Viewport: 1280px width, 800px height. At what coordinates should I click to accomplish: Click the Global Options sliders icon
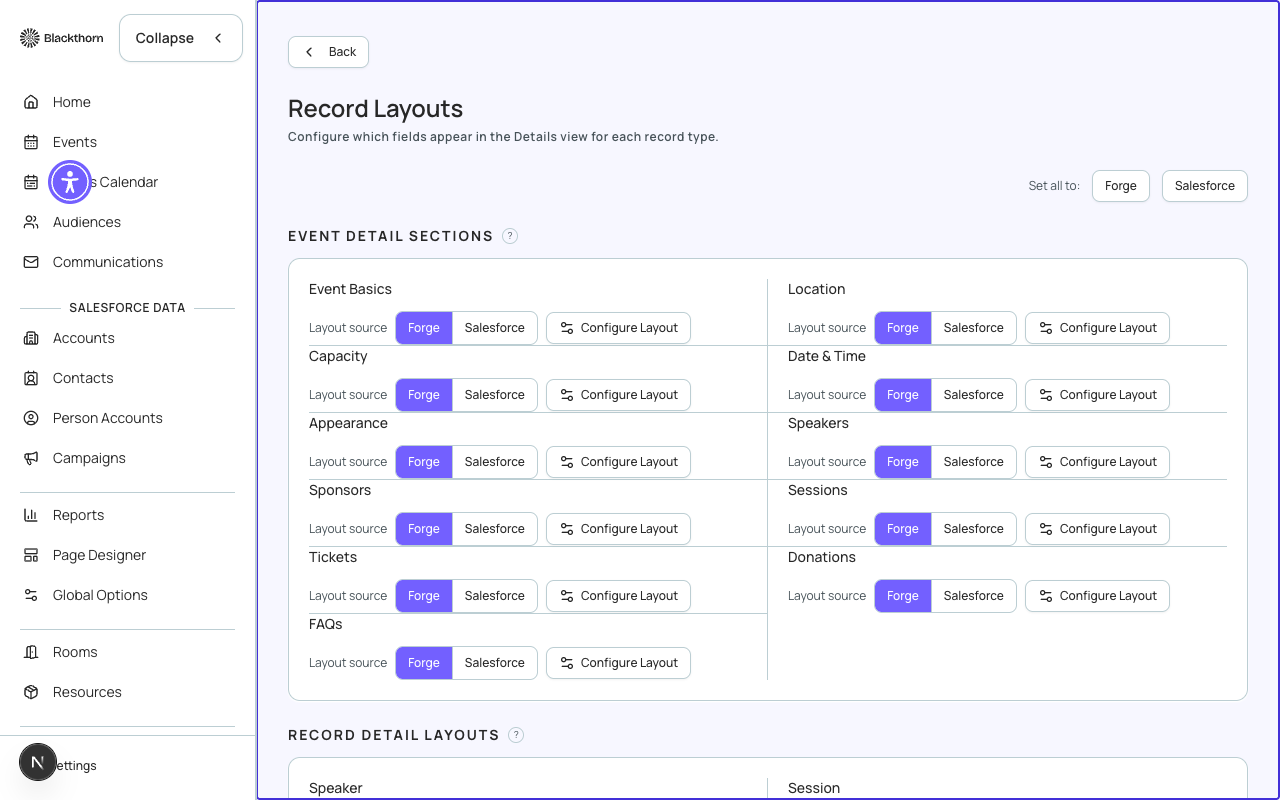click(31, 595)
